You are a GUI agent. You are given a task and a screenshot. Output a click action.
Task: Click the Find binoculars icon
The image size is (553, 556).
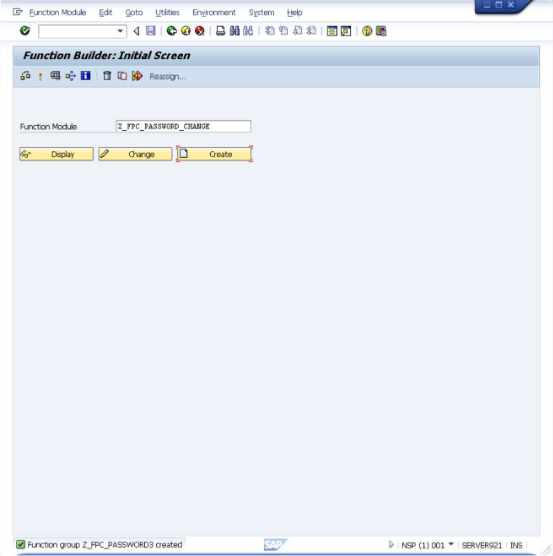[x=234, y=31]
